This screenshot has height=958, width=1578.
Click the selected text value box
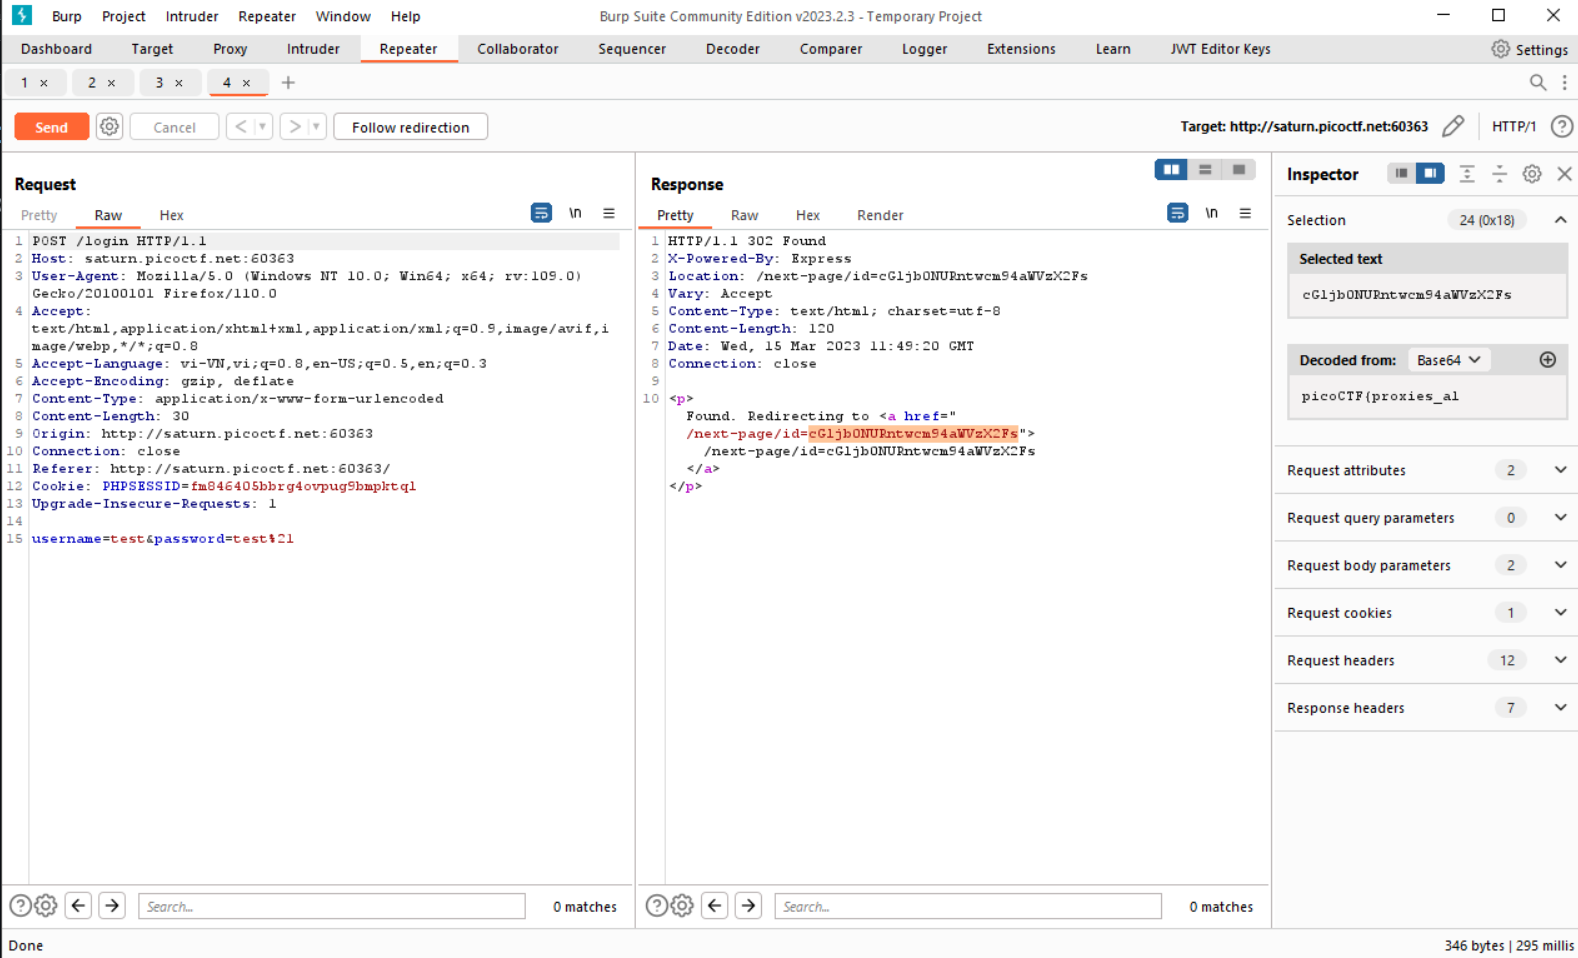[x=1427, y=295]
